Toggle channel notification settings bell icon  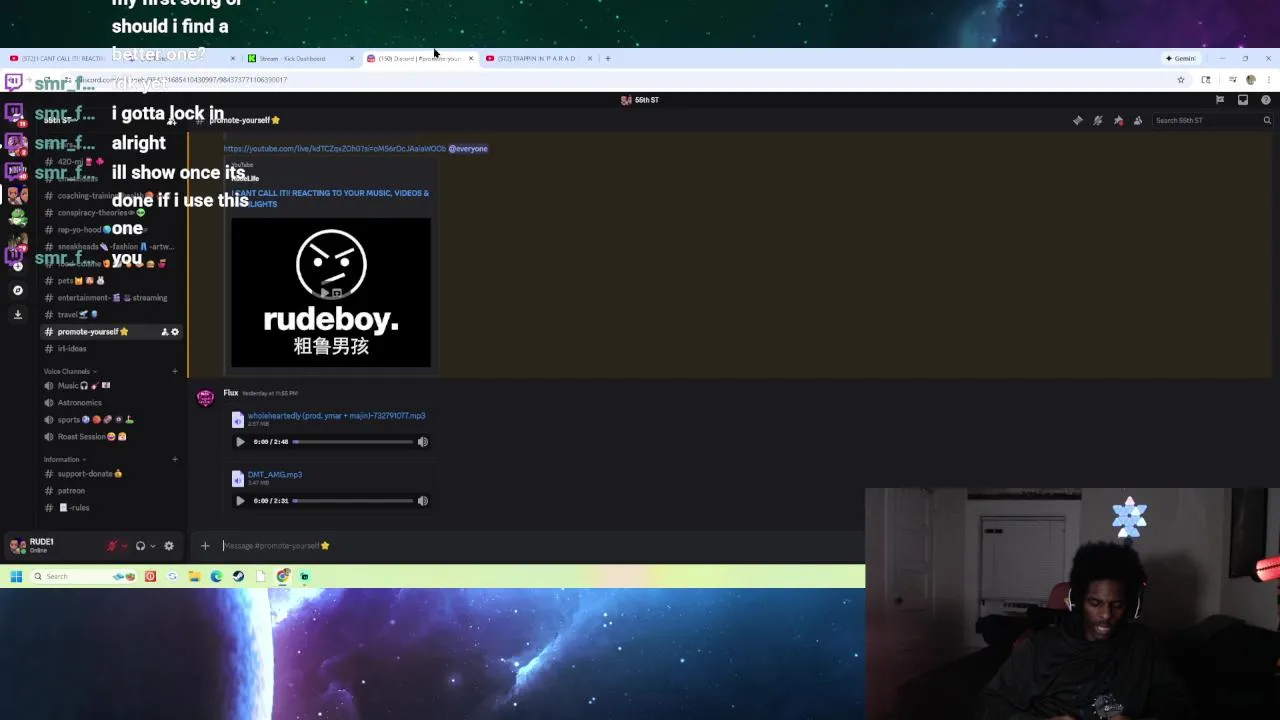(x=1097, y=120)
